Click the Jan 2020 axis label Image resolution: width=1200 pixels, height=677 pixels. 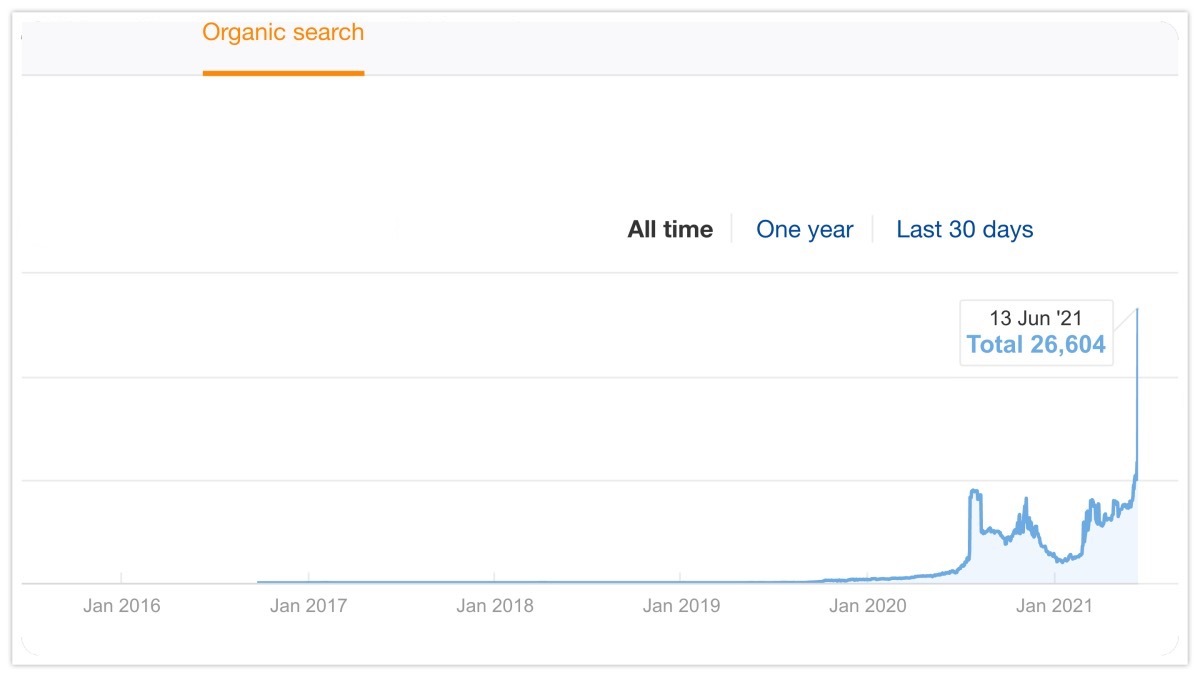pyautogui.click(x=868, y=606)
